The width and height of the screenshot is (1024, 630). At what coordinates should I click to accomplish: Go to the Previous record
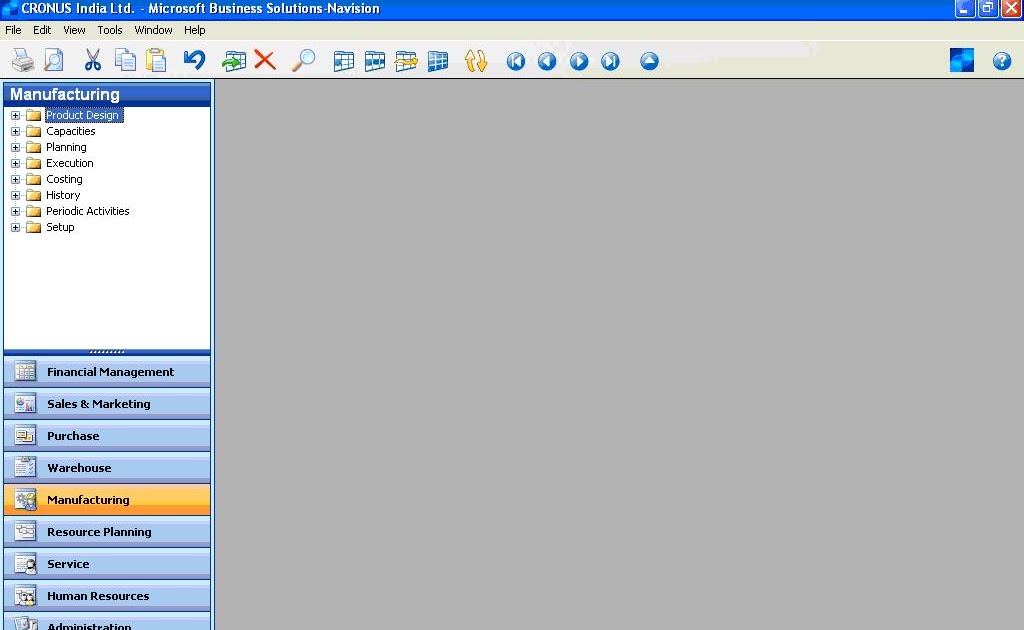point(547,61)
